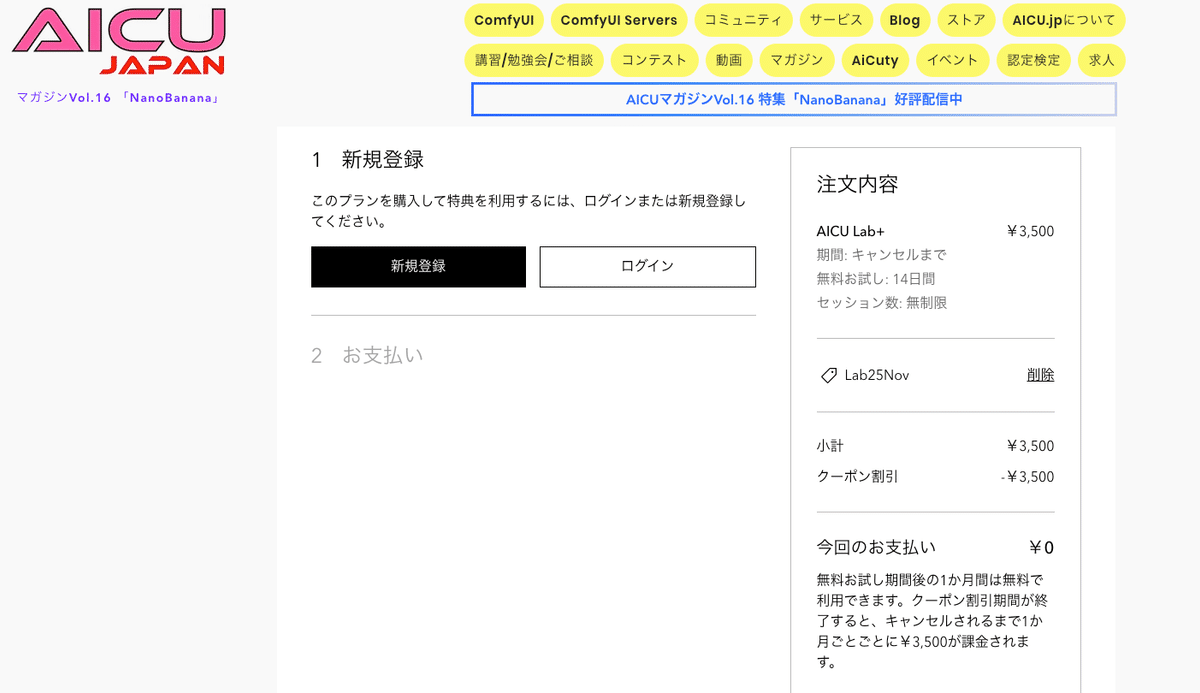Open AICU.jpについて page
The height and width of the screenshot is (693, 1200).
[x=1063, y=20]
